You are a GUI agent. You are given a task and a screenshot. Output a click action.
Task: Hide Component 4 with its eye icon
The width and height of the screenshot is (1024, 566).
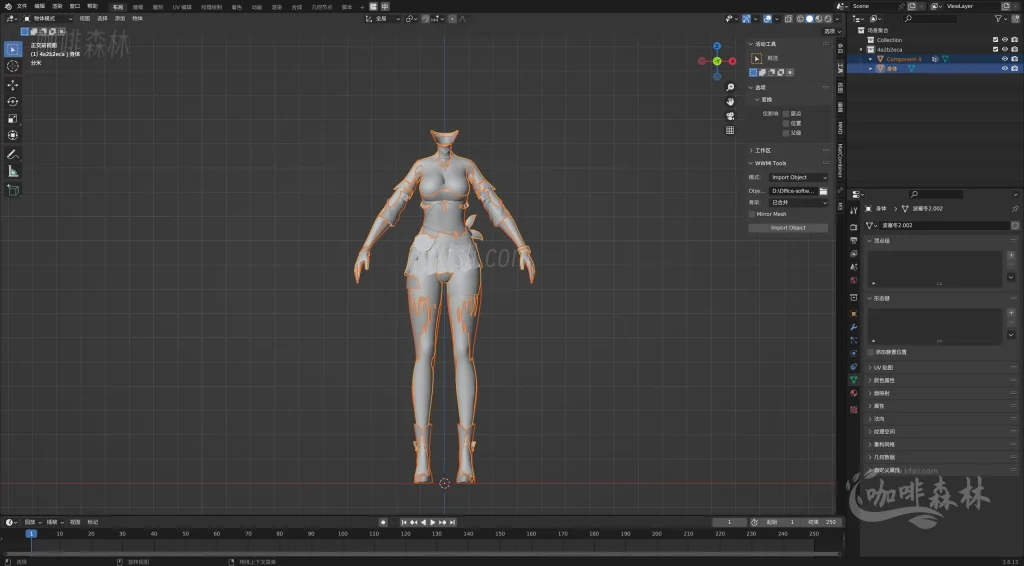(1005, 59)
